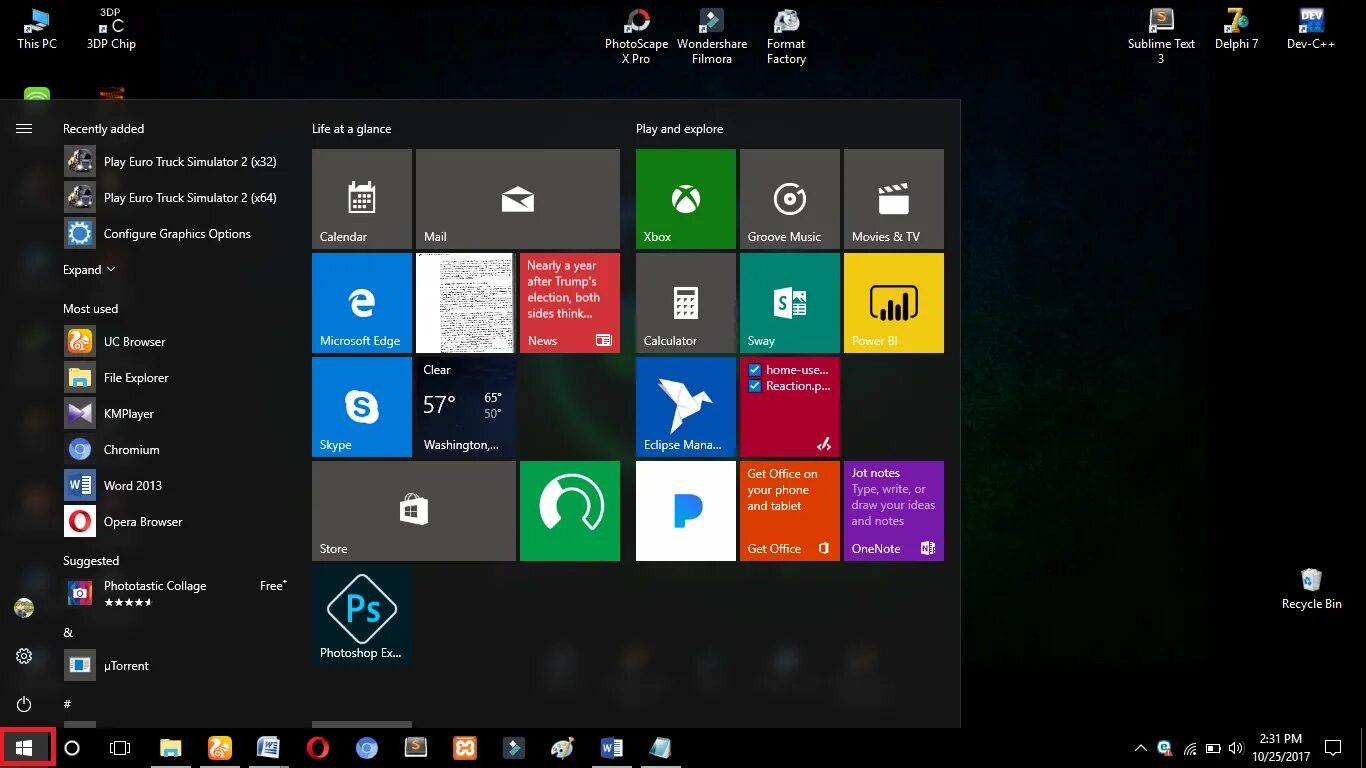Image resolution: width=1366 pixels, height=768 pixels.
Task: Open the Calculator tile
Action: [686, 303]
